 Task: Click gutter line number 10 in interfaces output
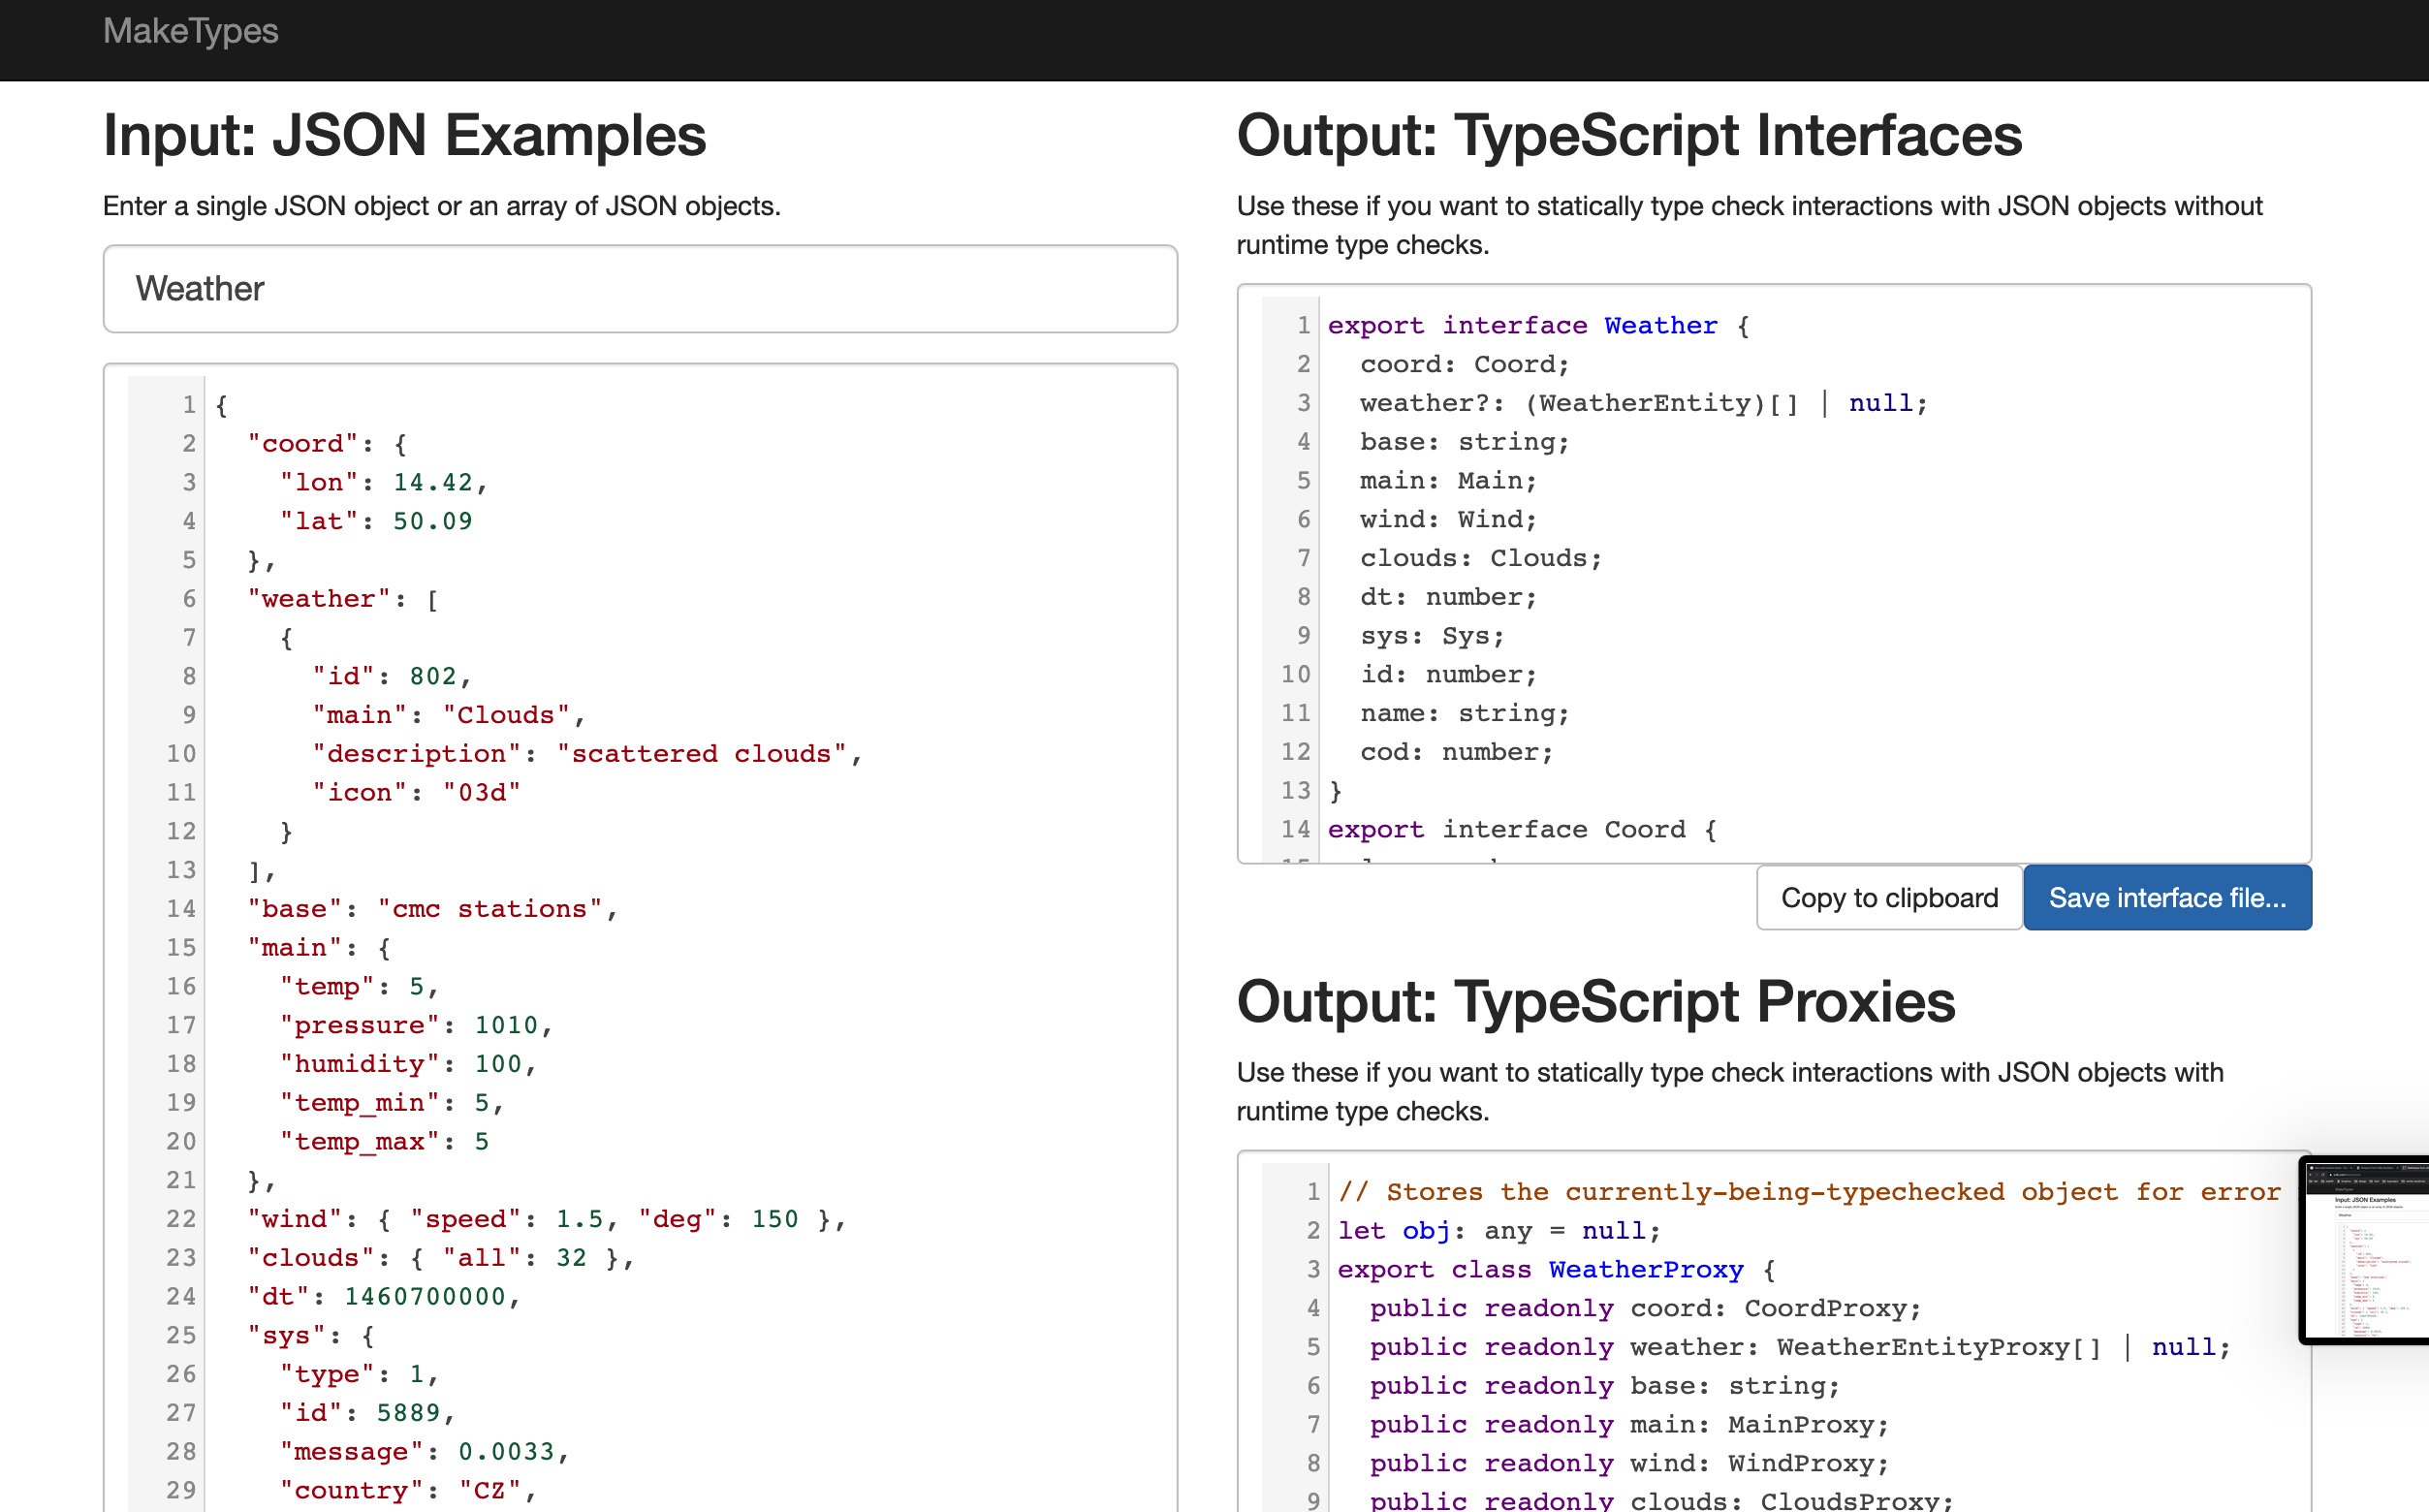click(x=1295, y=675)
